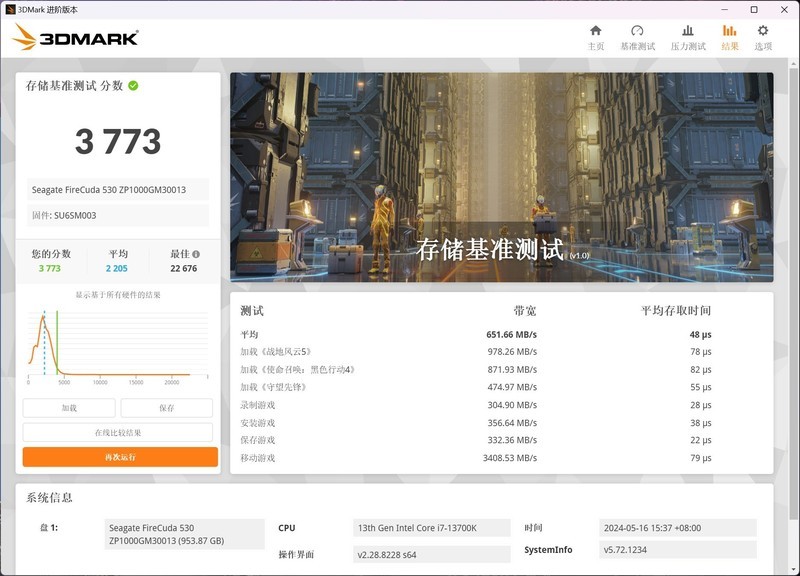This screenshot has height=576, width=800.
Task: Click the green checkmark beside 存储基准测试 分数
Action: click(134, 85)
